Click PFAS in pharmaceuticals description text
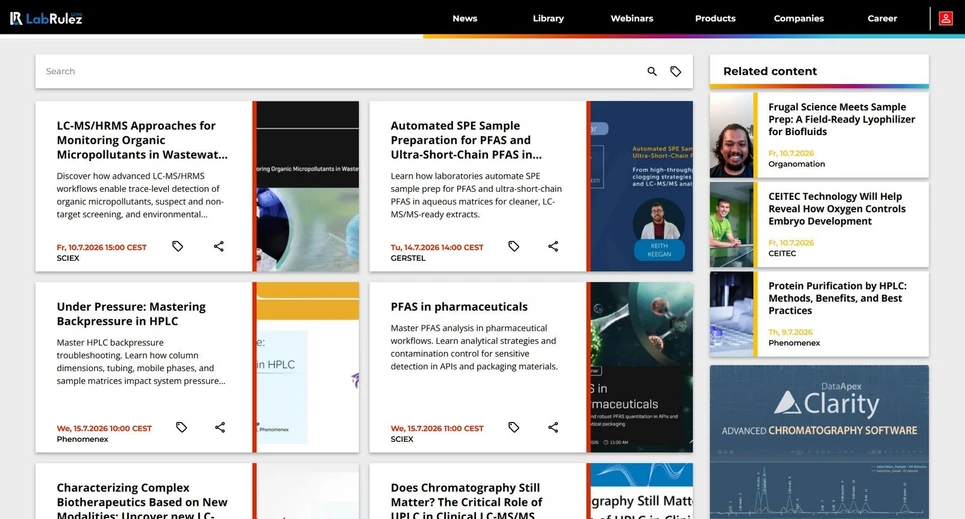The image size is (965, 519). tap(474, 347)
